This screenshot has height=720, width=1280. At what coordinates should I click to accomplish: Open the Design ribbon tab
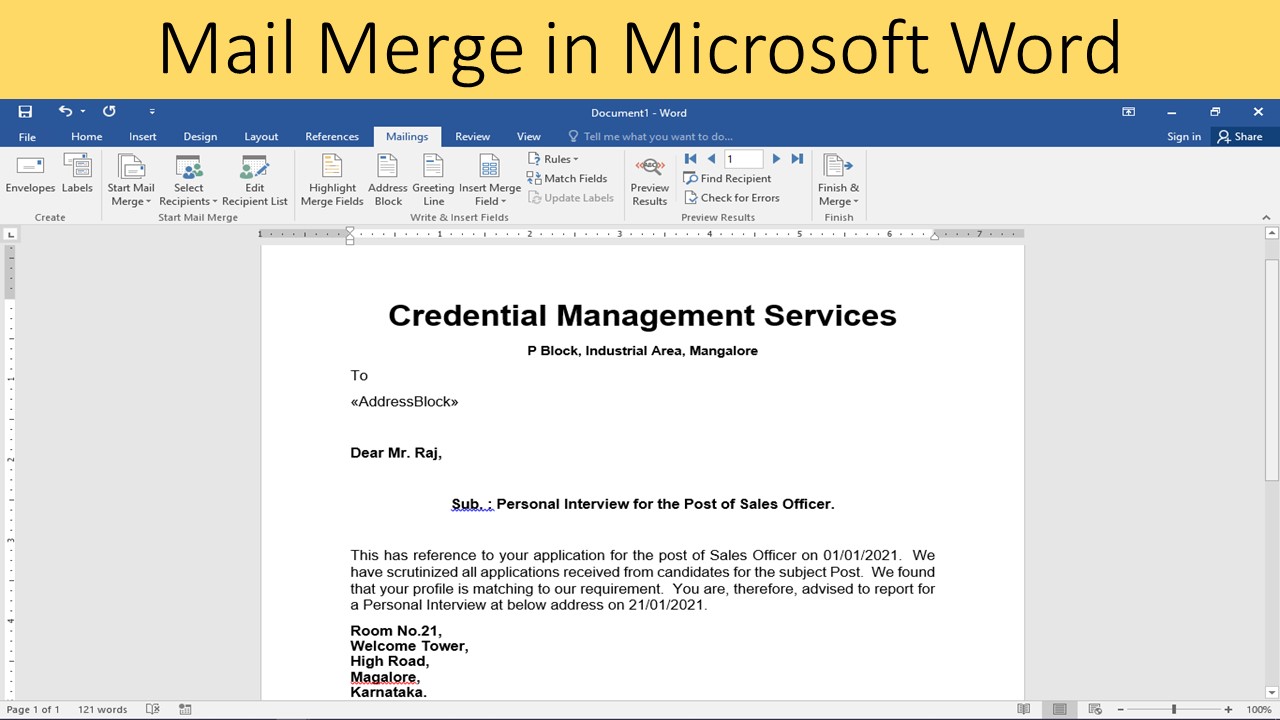coord(200,136)
